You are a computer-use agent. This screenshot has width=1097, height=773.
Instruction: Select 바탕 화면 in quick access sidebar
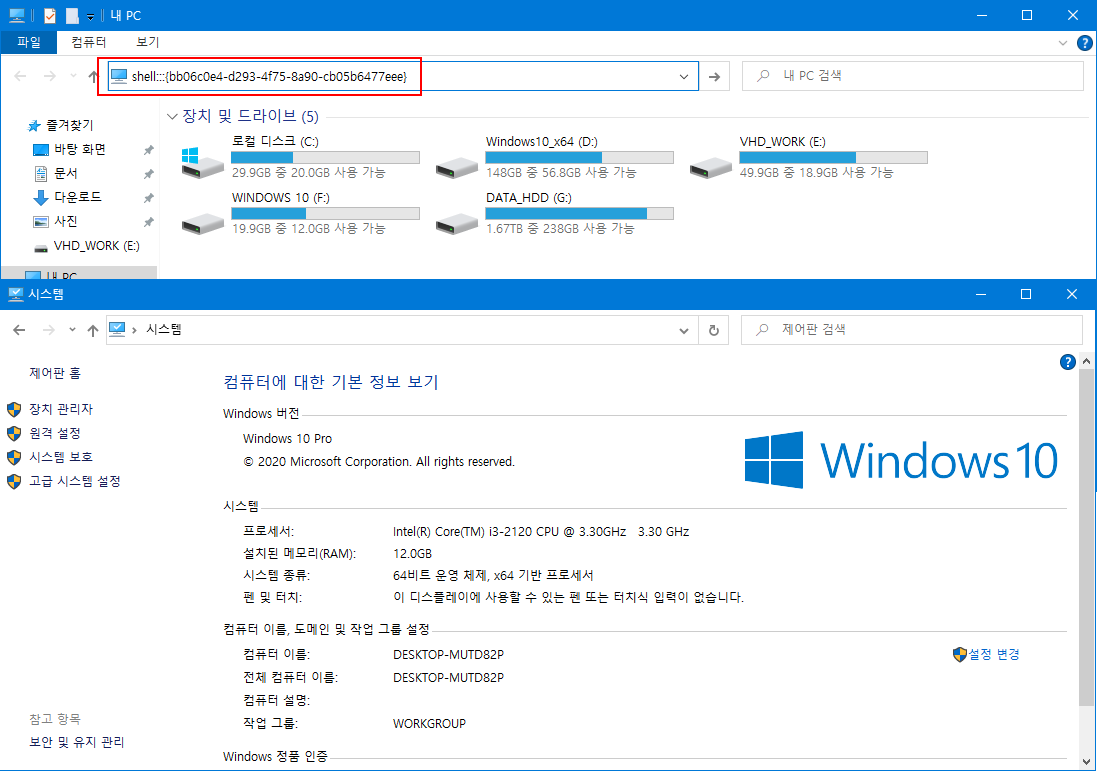point(80,149)
